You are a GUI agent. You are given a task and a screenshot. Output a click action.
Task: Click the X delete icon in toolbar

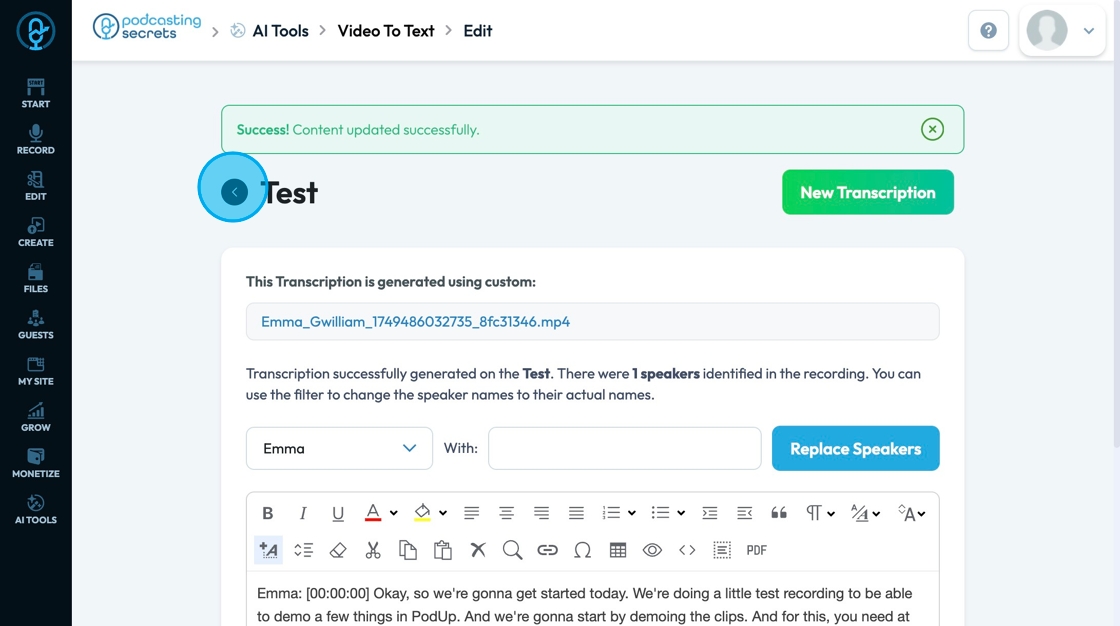click(478, 550)
